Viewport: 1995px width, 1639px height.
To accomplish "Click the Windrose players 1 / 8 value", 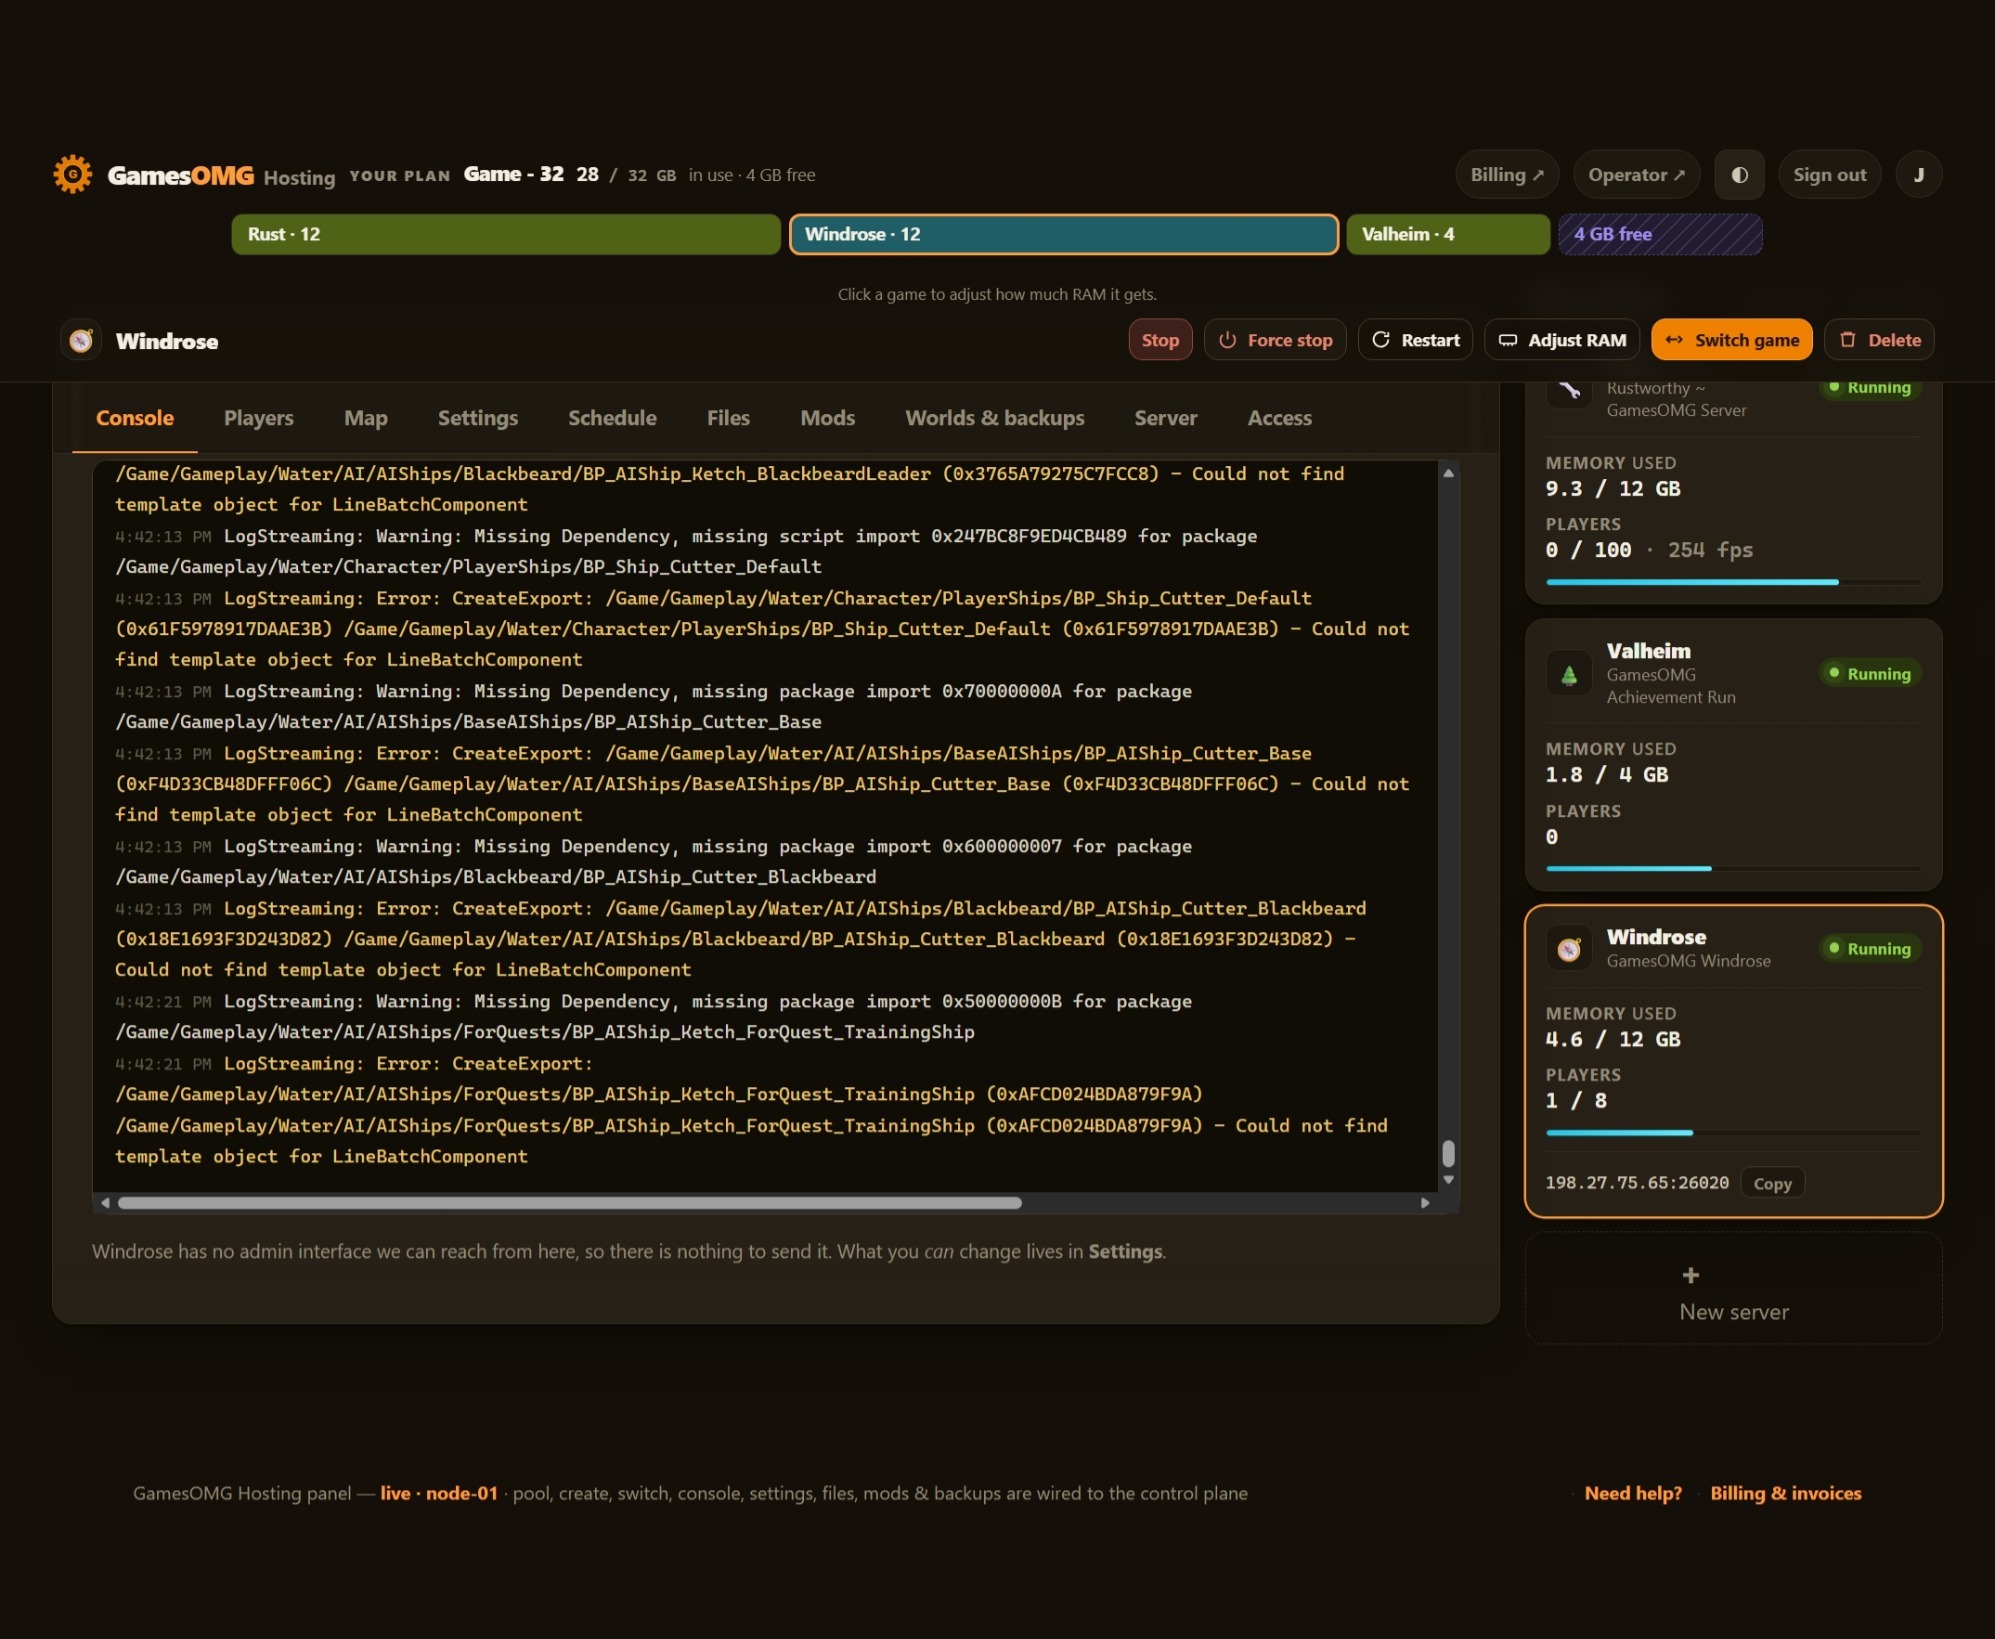I will click(x=1576, y=1101).
